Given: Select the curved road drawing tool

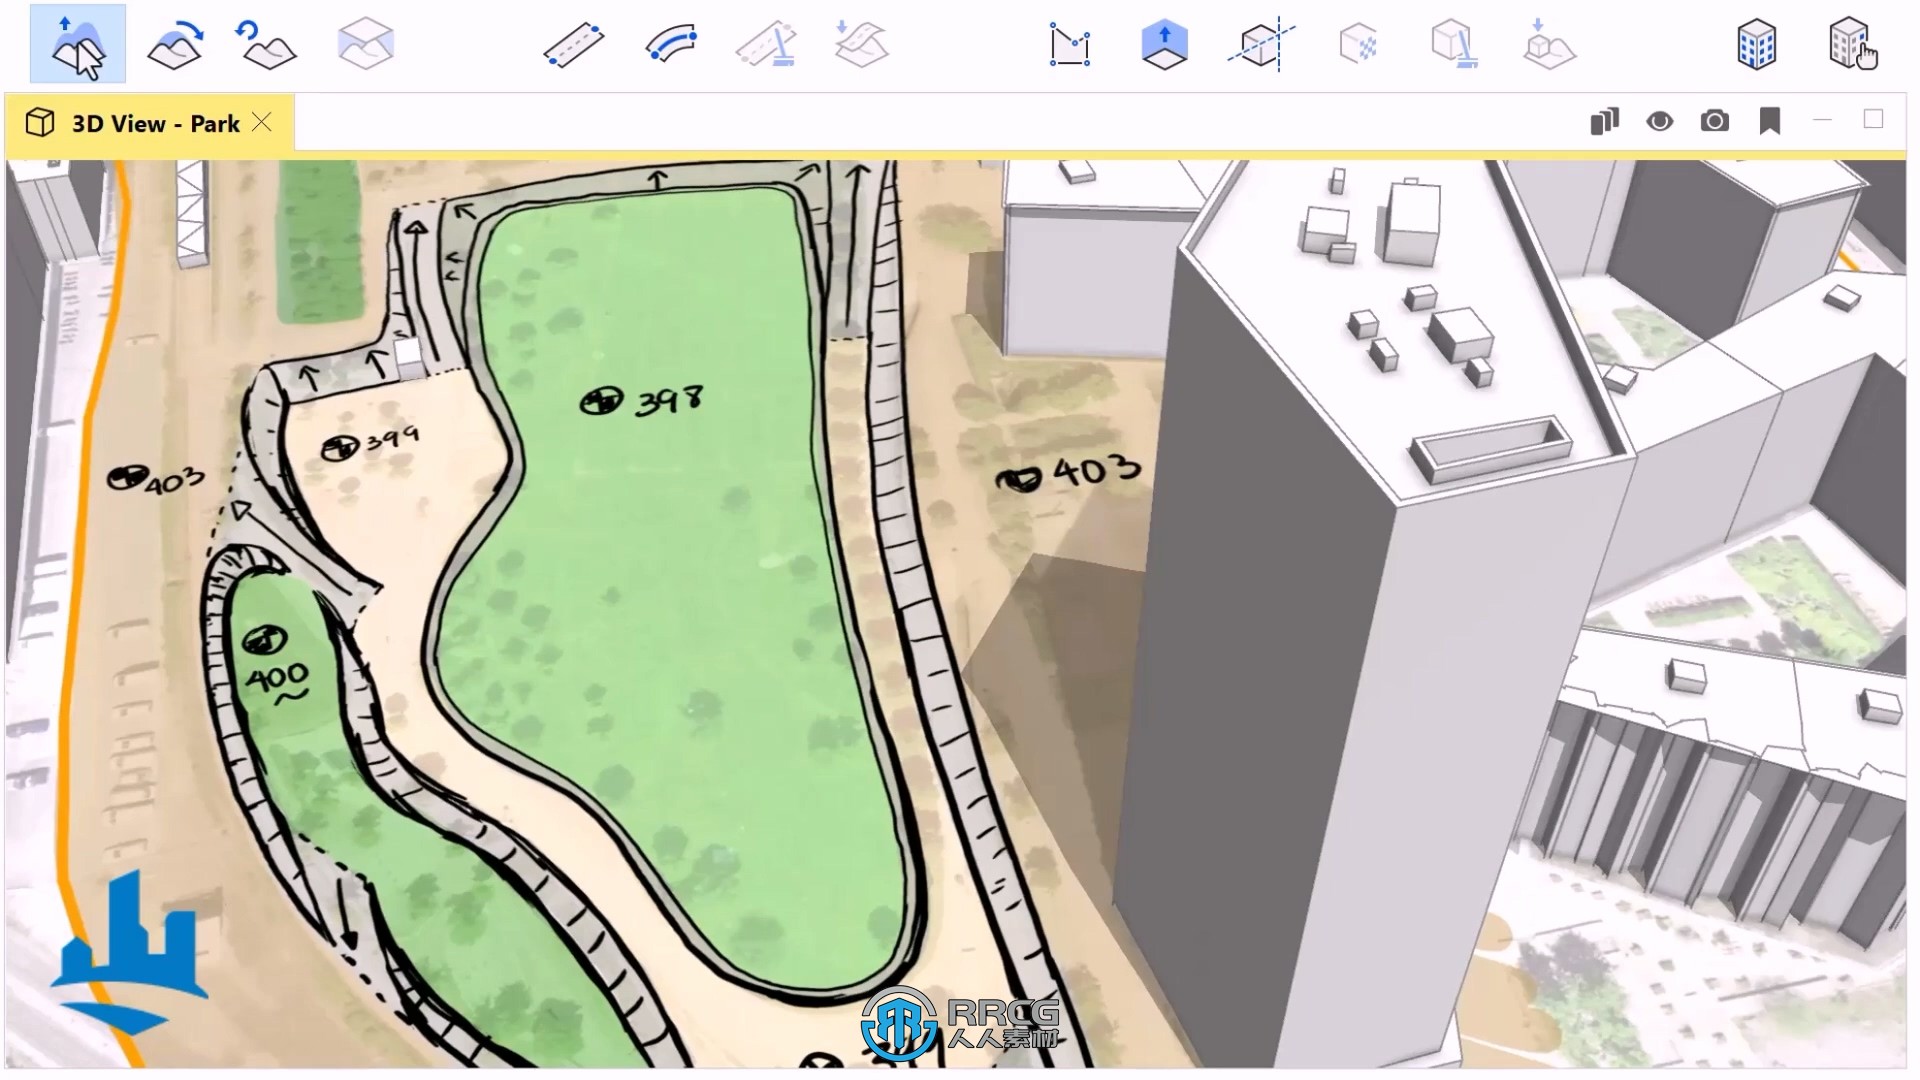Looking at the screenshot, I should 671,46.
